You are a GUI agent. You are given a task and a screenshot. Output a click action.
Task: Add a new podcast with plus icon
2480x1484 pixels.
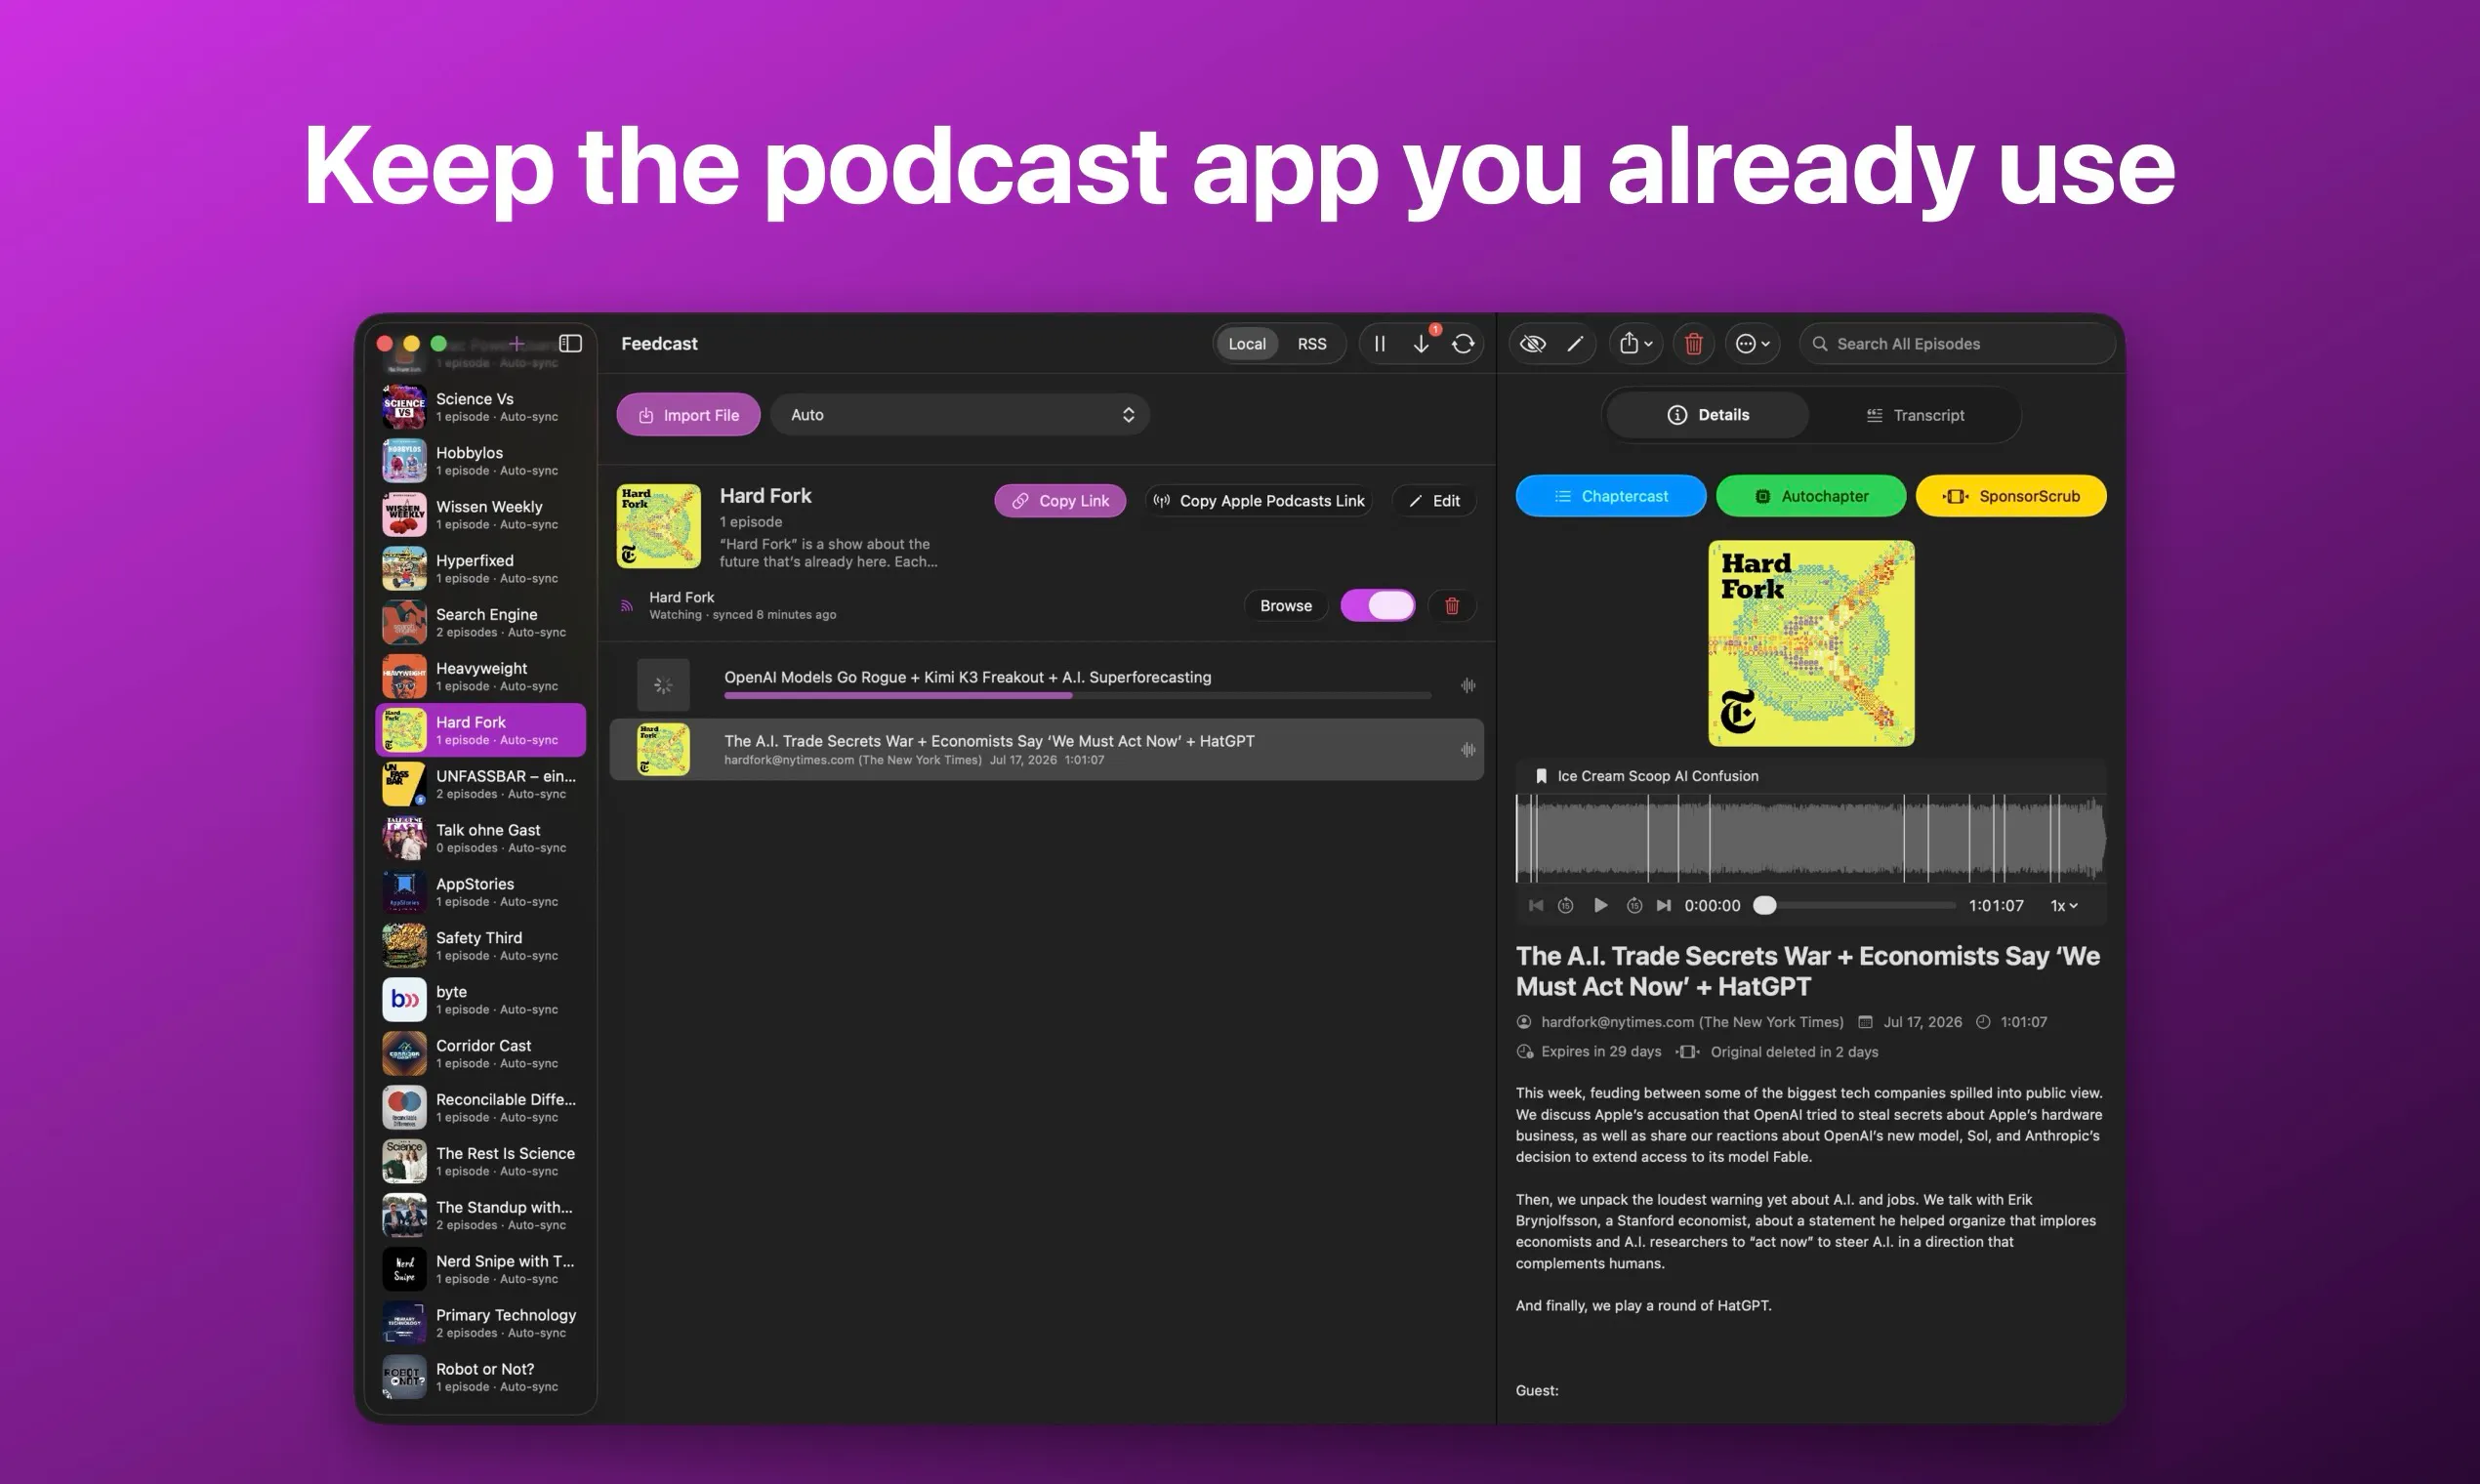[516, 343]
